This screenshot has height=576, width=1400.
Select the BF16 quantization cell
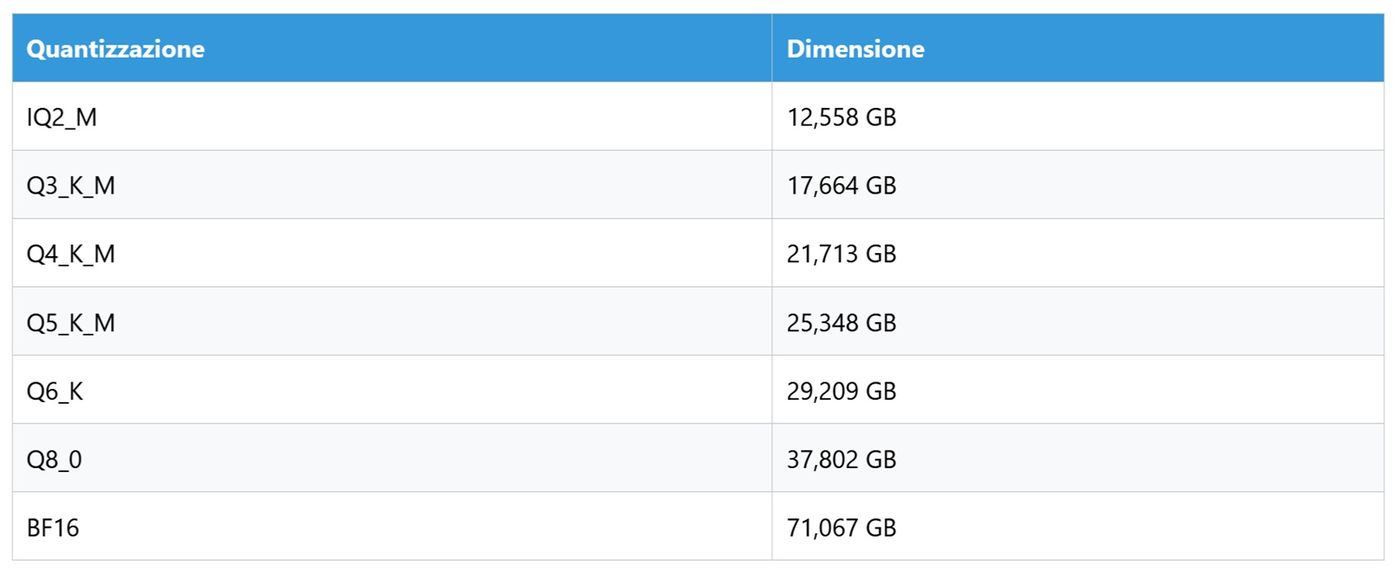click(392, 526)
